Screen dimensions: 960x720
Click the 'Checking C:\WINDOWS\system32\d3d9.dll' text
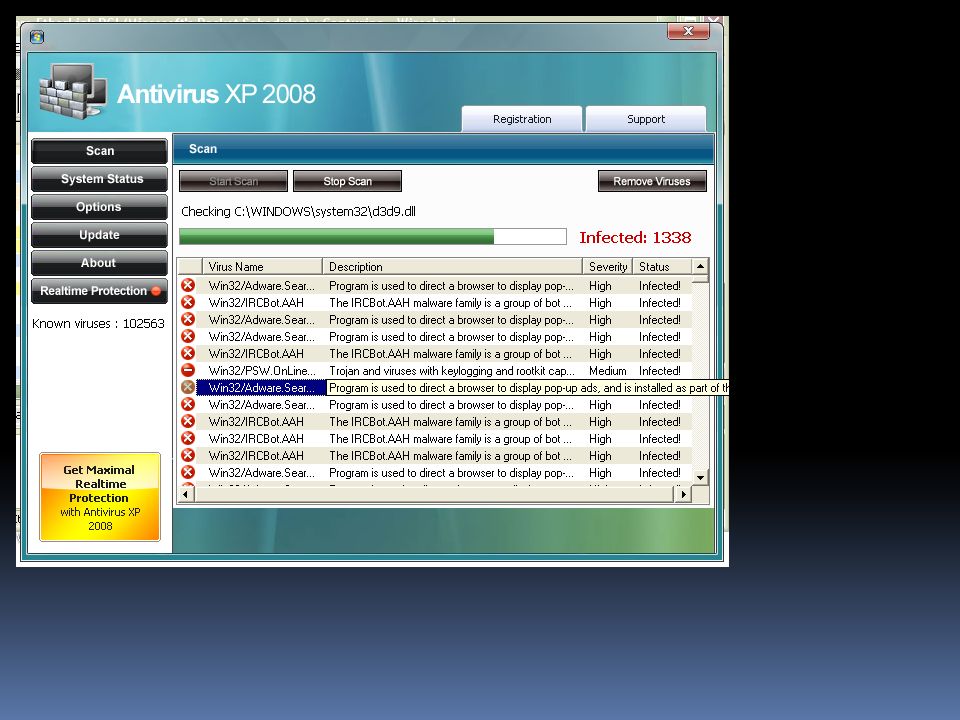[298, 212]
